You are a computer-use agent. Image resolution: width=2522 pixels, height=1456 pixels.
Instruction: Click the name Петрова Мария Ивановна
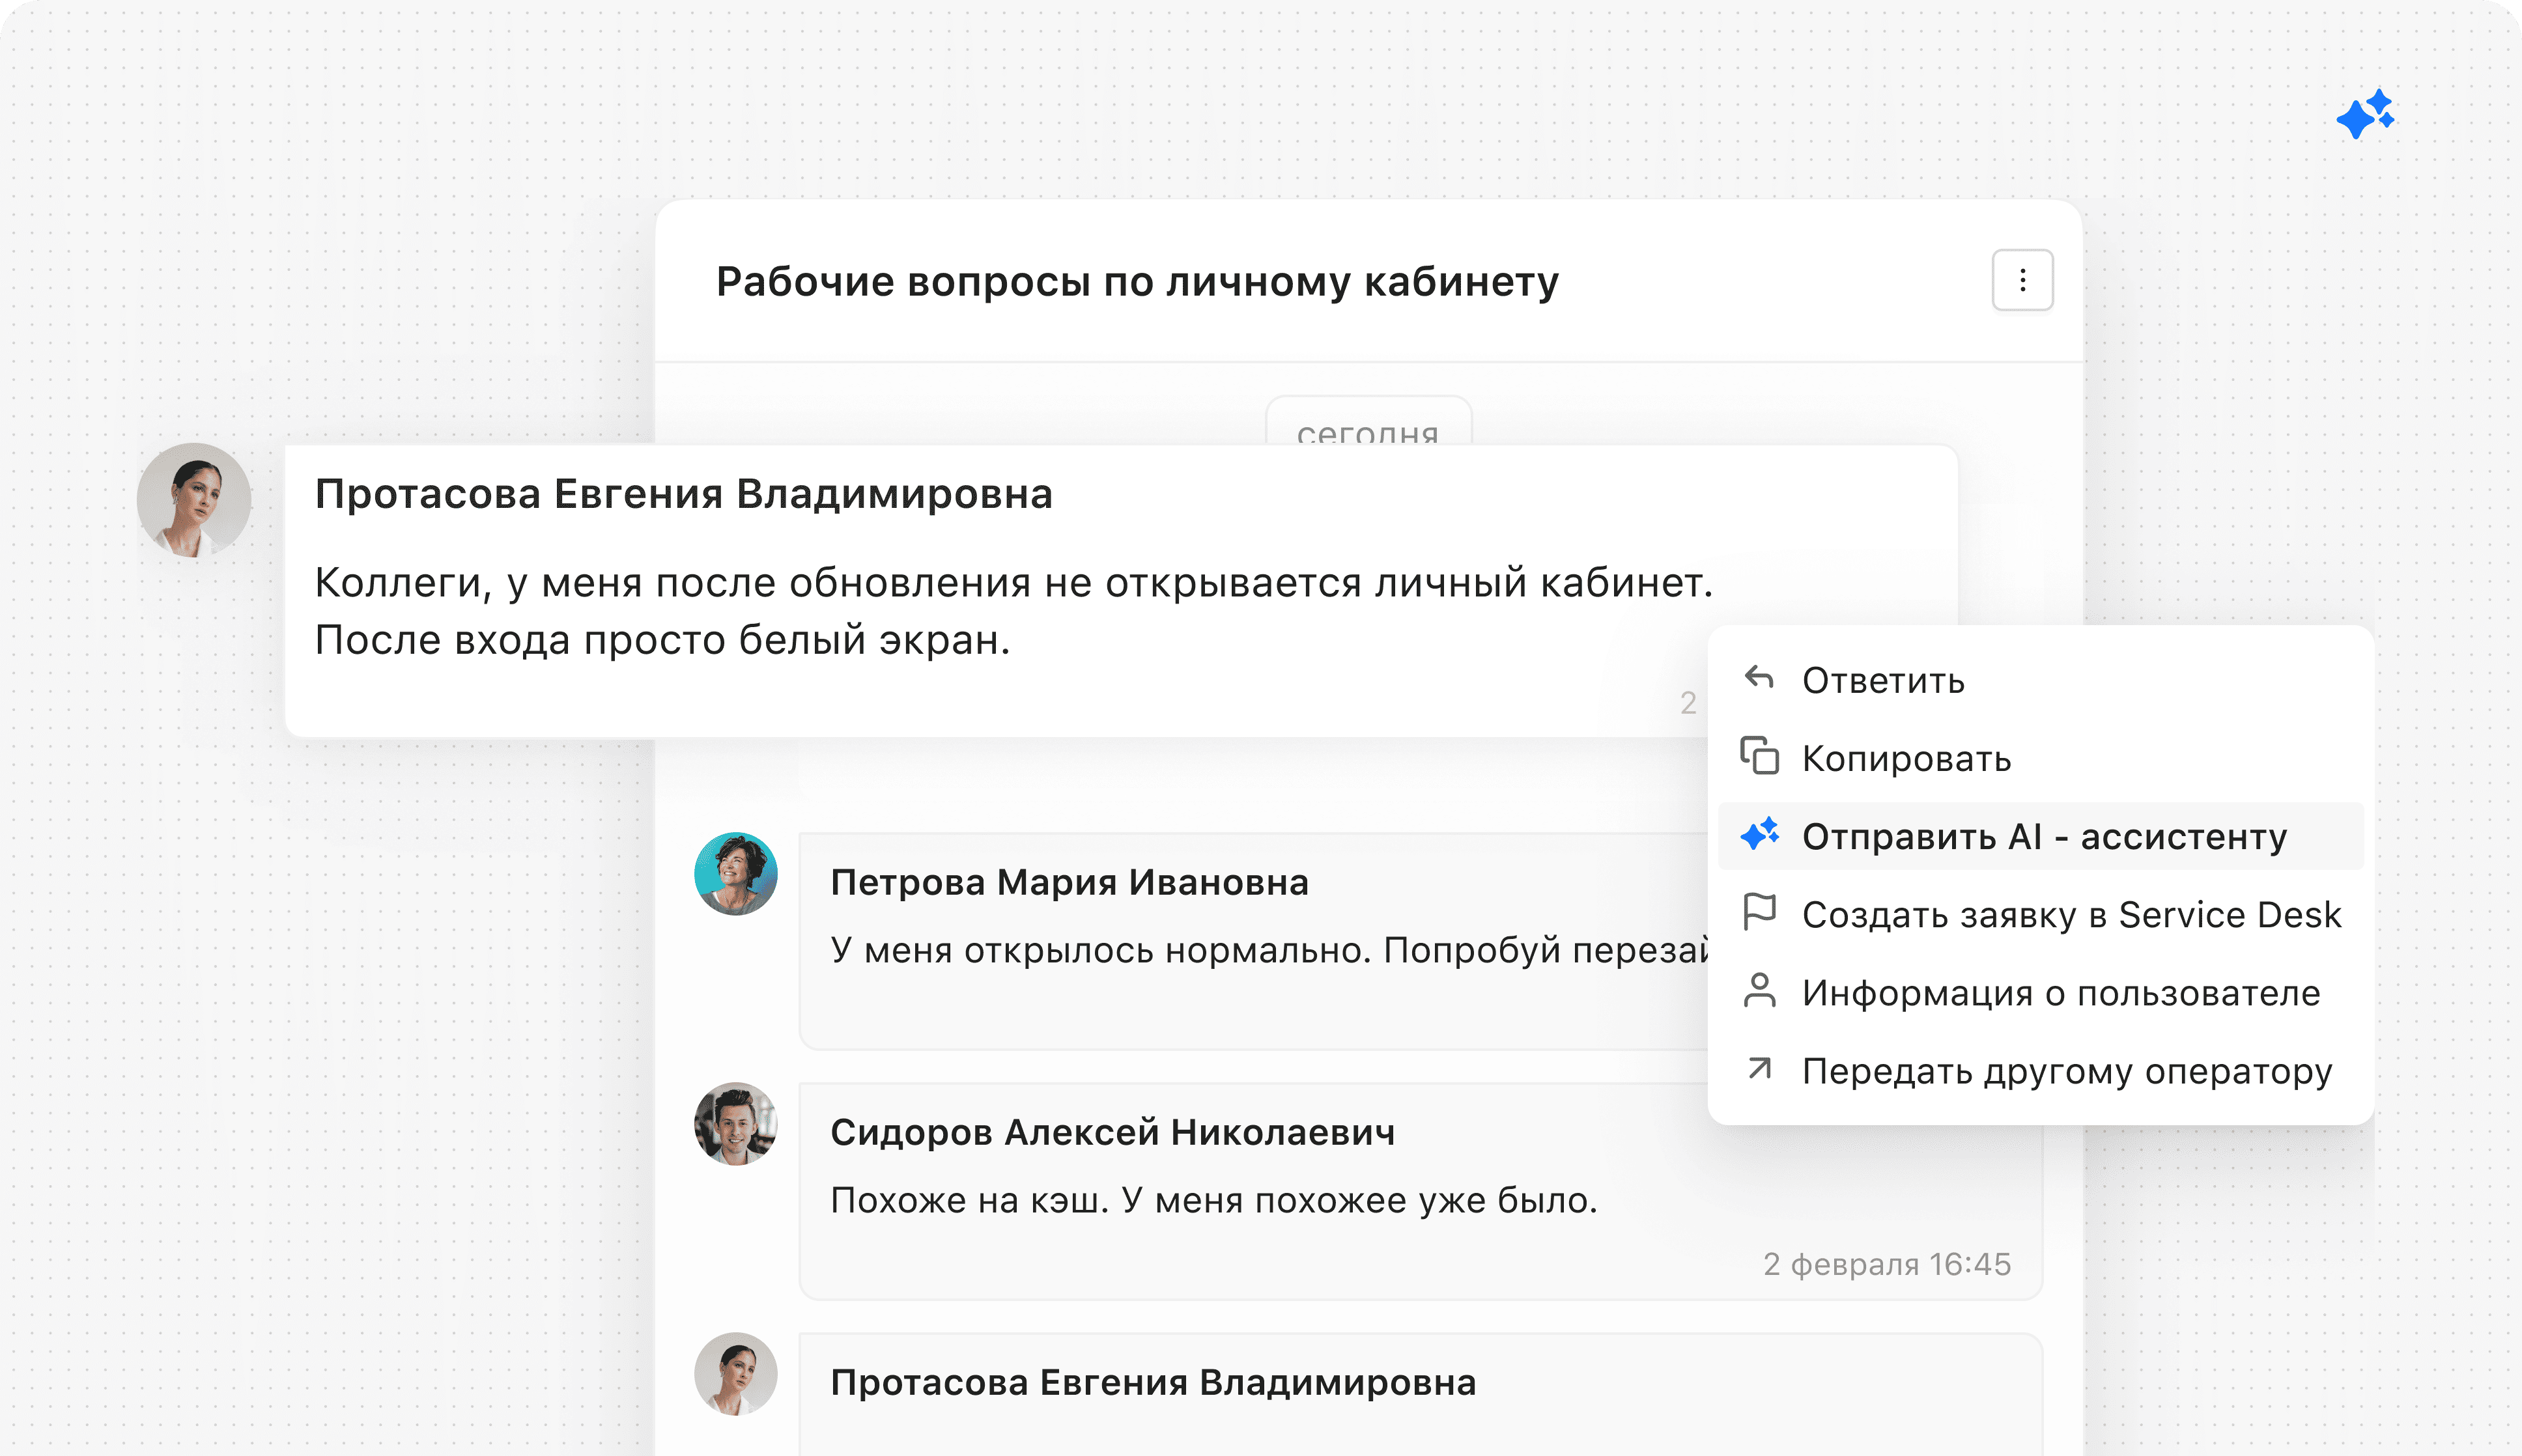click(x=1069, y=882)
